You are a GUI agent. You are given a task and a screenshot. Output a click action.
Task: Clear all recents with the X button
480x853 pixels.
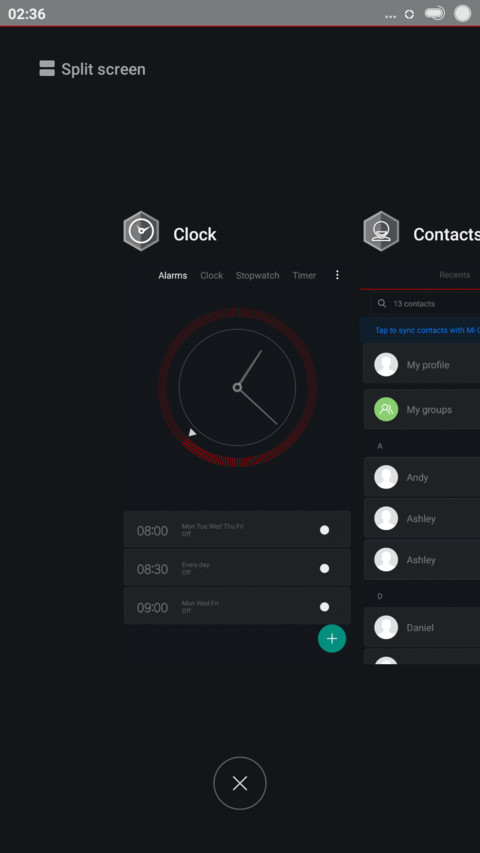tap(240, 783)
